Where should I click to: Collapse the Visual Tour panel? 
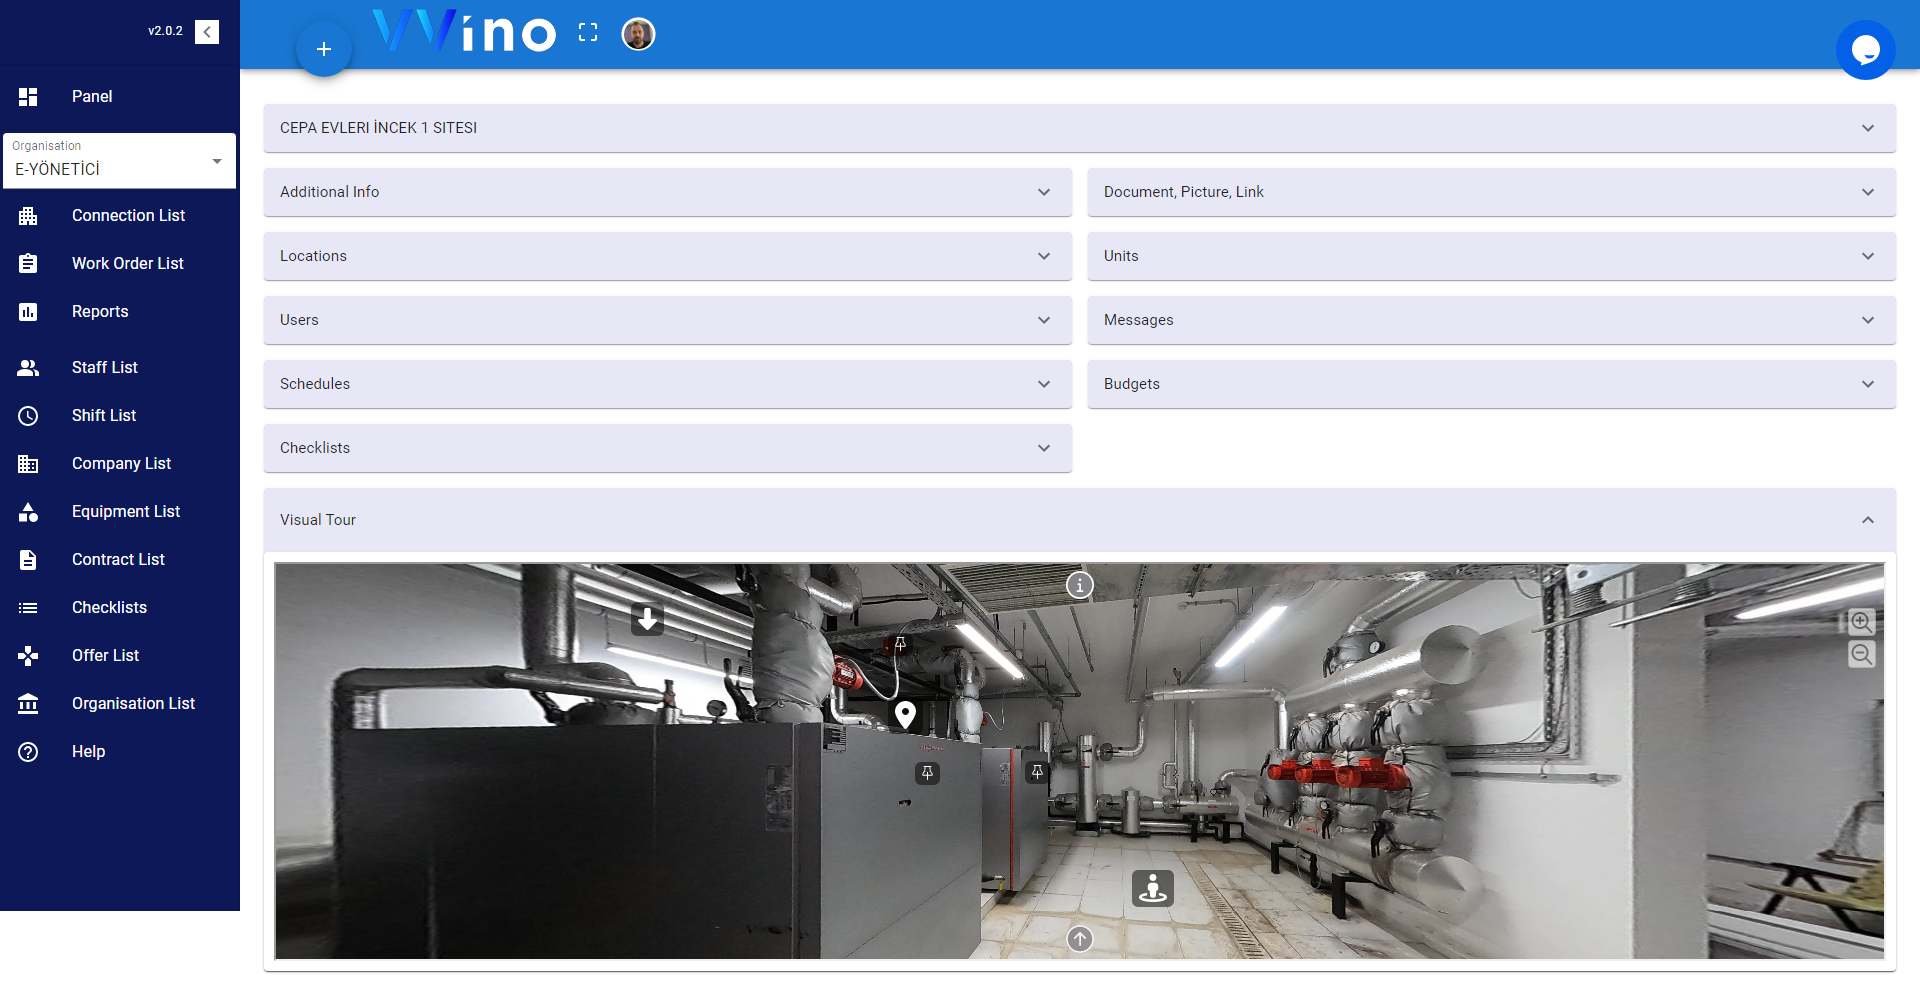[x=1867, y=520]
